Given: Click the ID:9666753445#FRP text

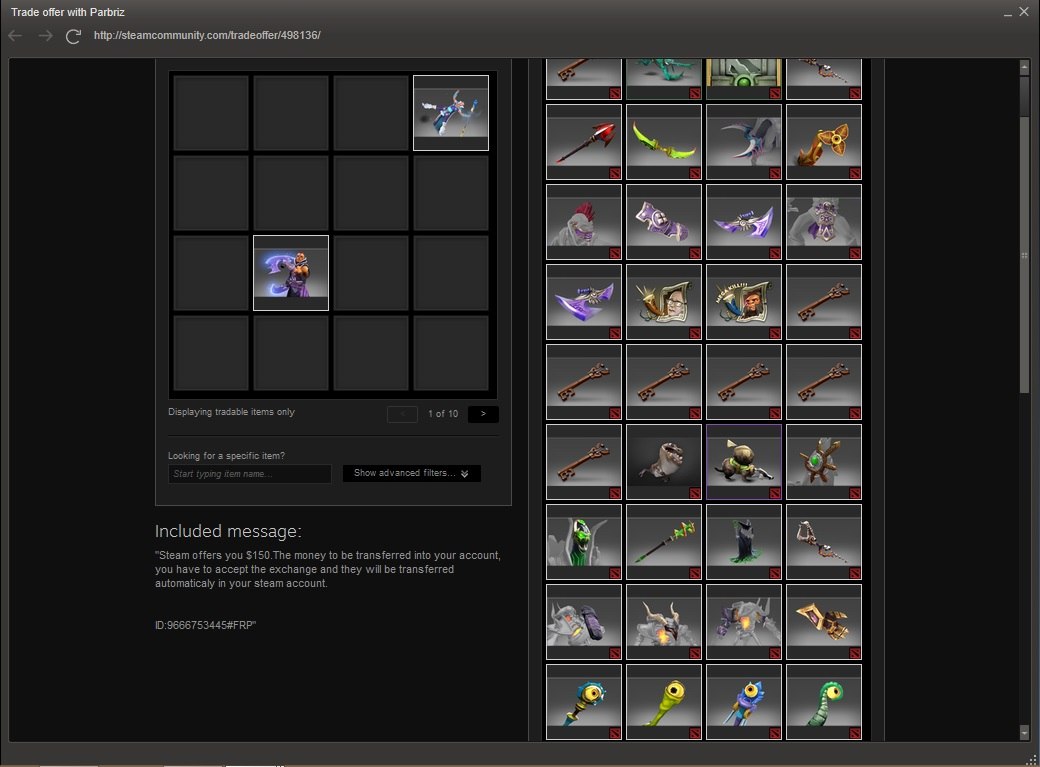Looking at the screenshot, I should click(206, 625).
